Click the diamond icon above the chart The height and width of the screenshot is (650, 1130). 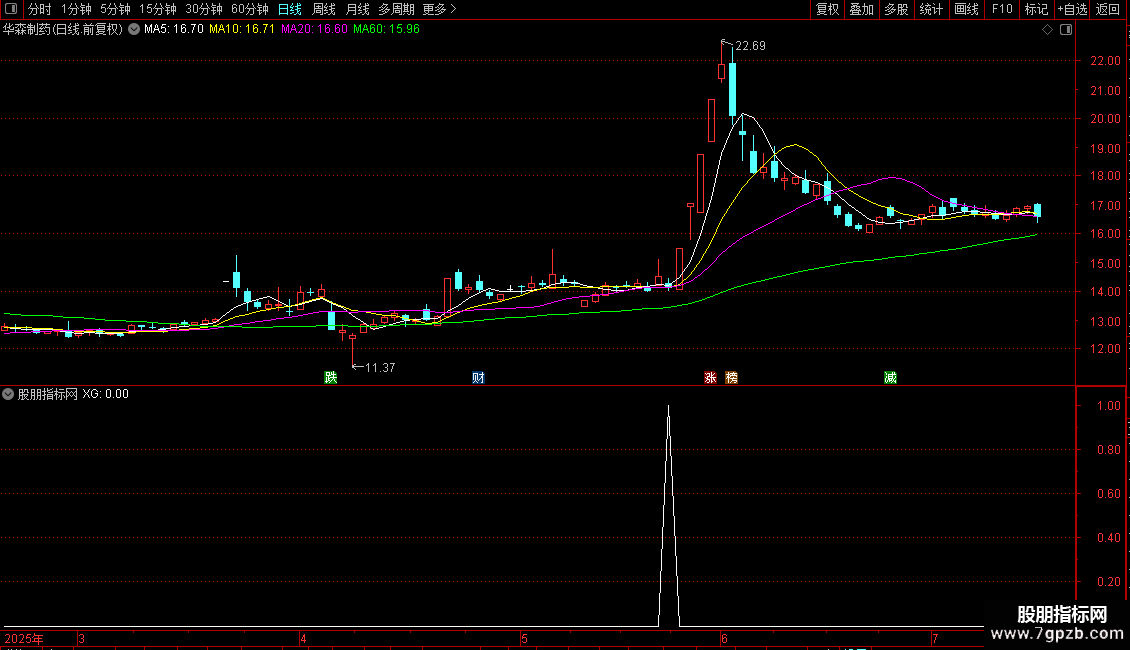pyautogui.click(x=1048, y=30)
